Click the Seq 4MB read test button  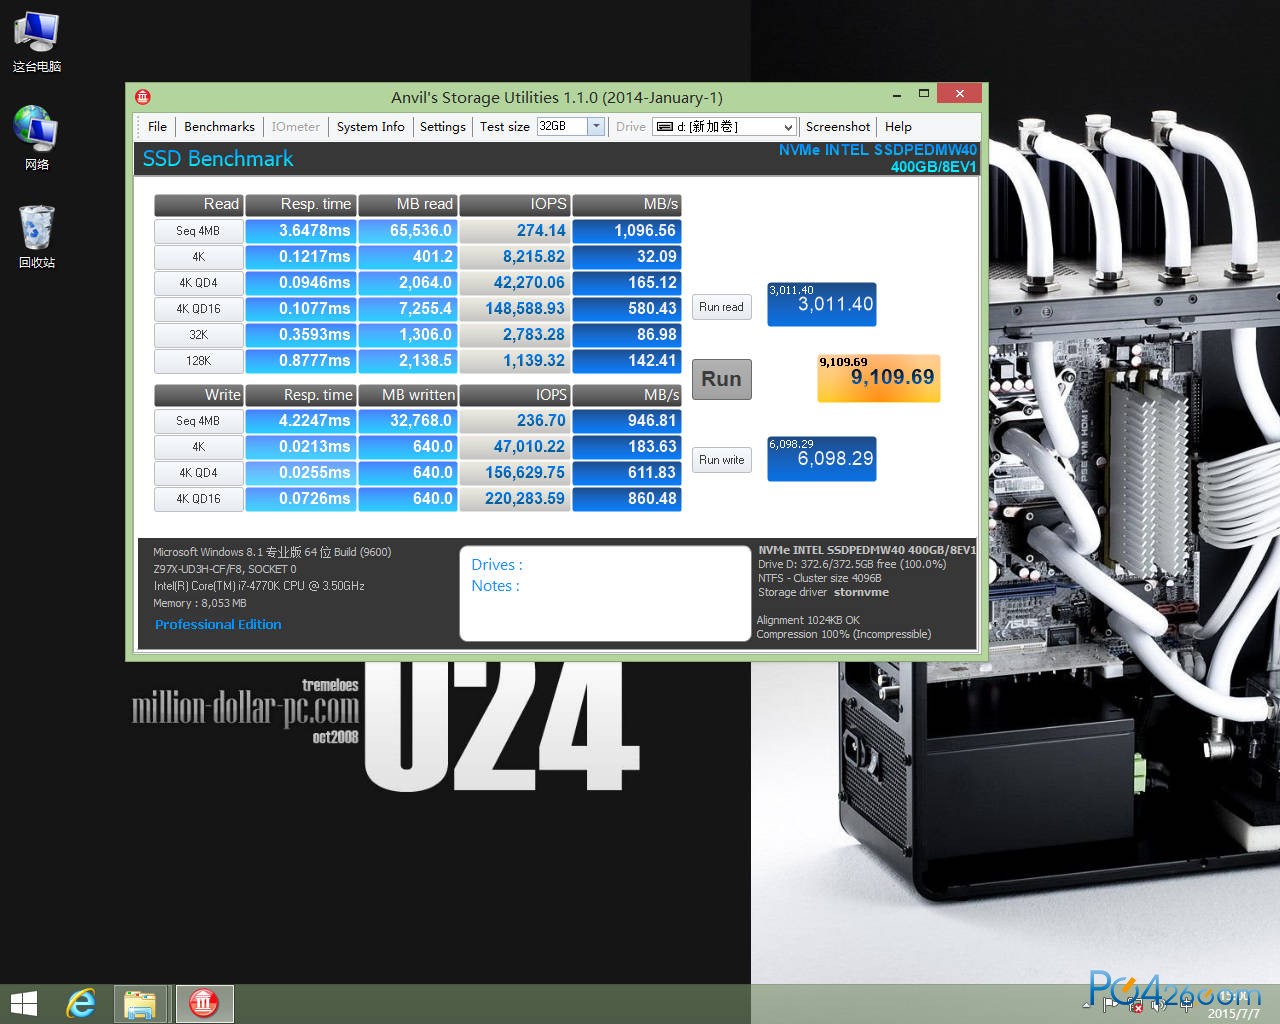[x=198, y=231]
